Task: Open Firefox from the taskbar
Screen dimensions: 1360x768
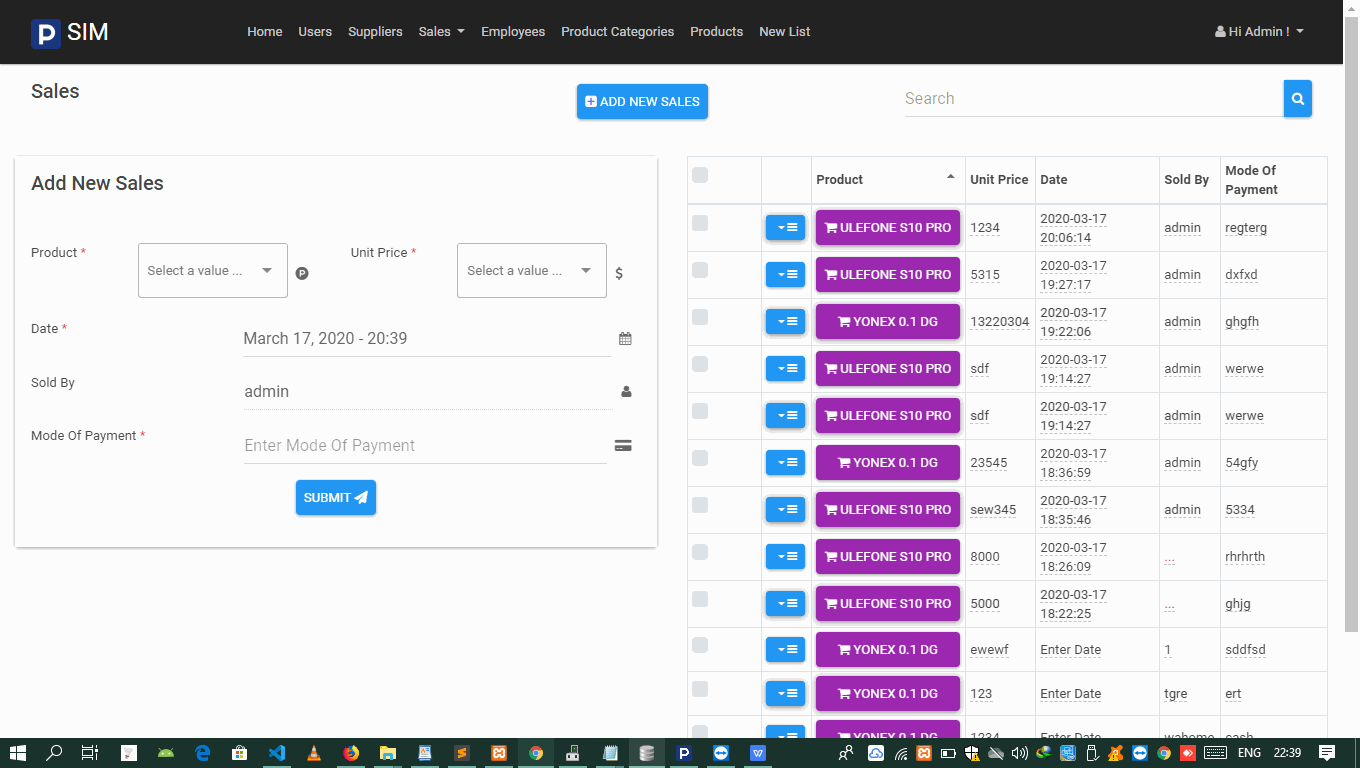Action: tap(351, 753)
